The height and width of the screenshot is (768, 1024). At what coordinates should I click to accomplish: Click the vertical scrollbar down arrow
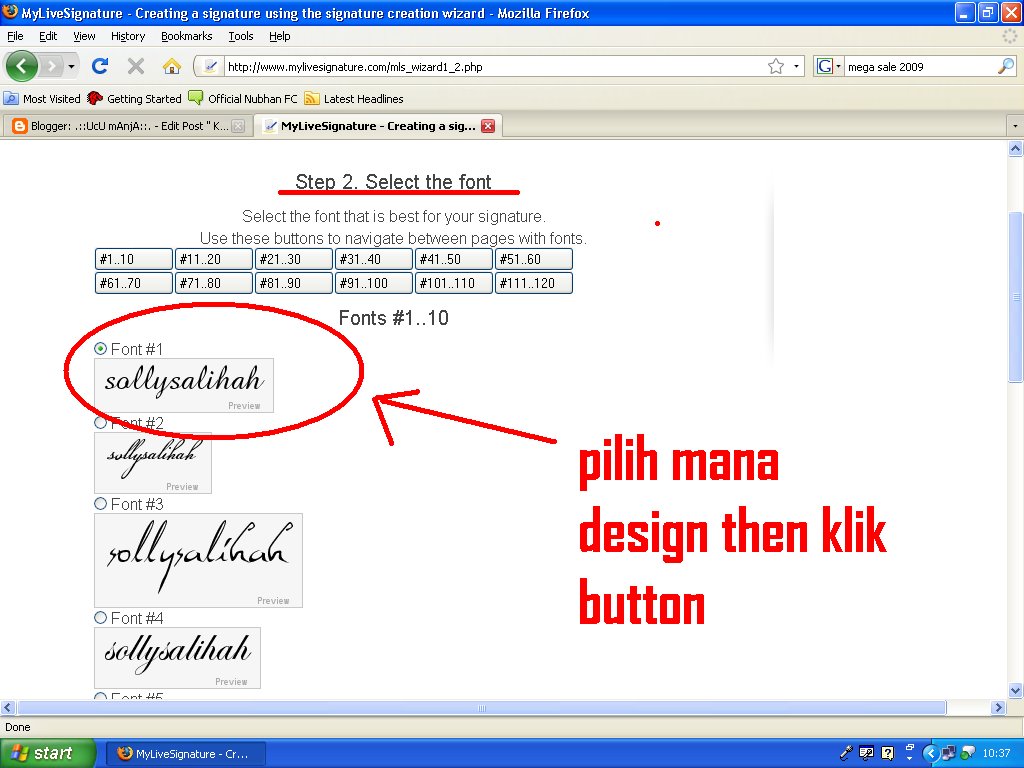click(1016, 690)
